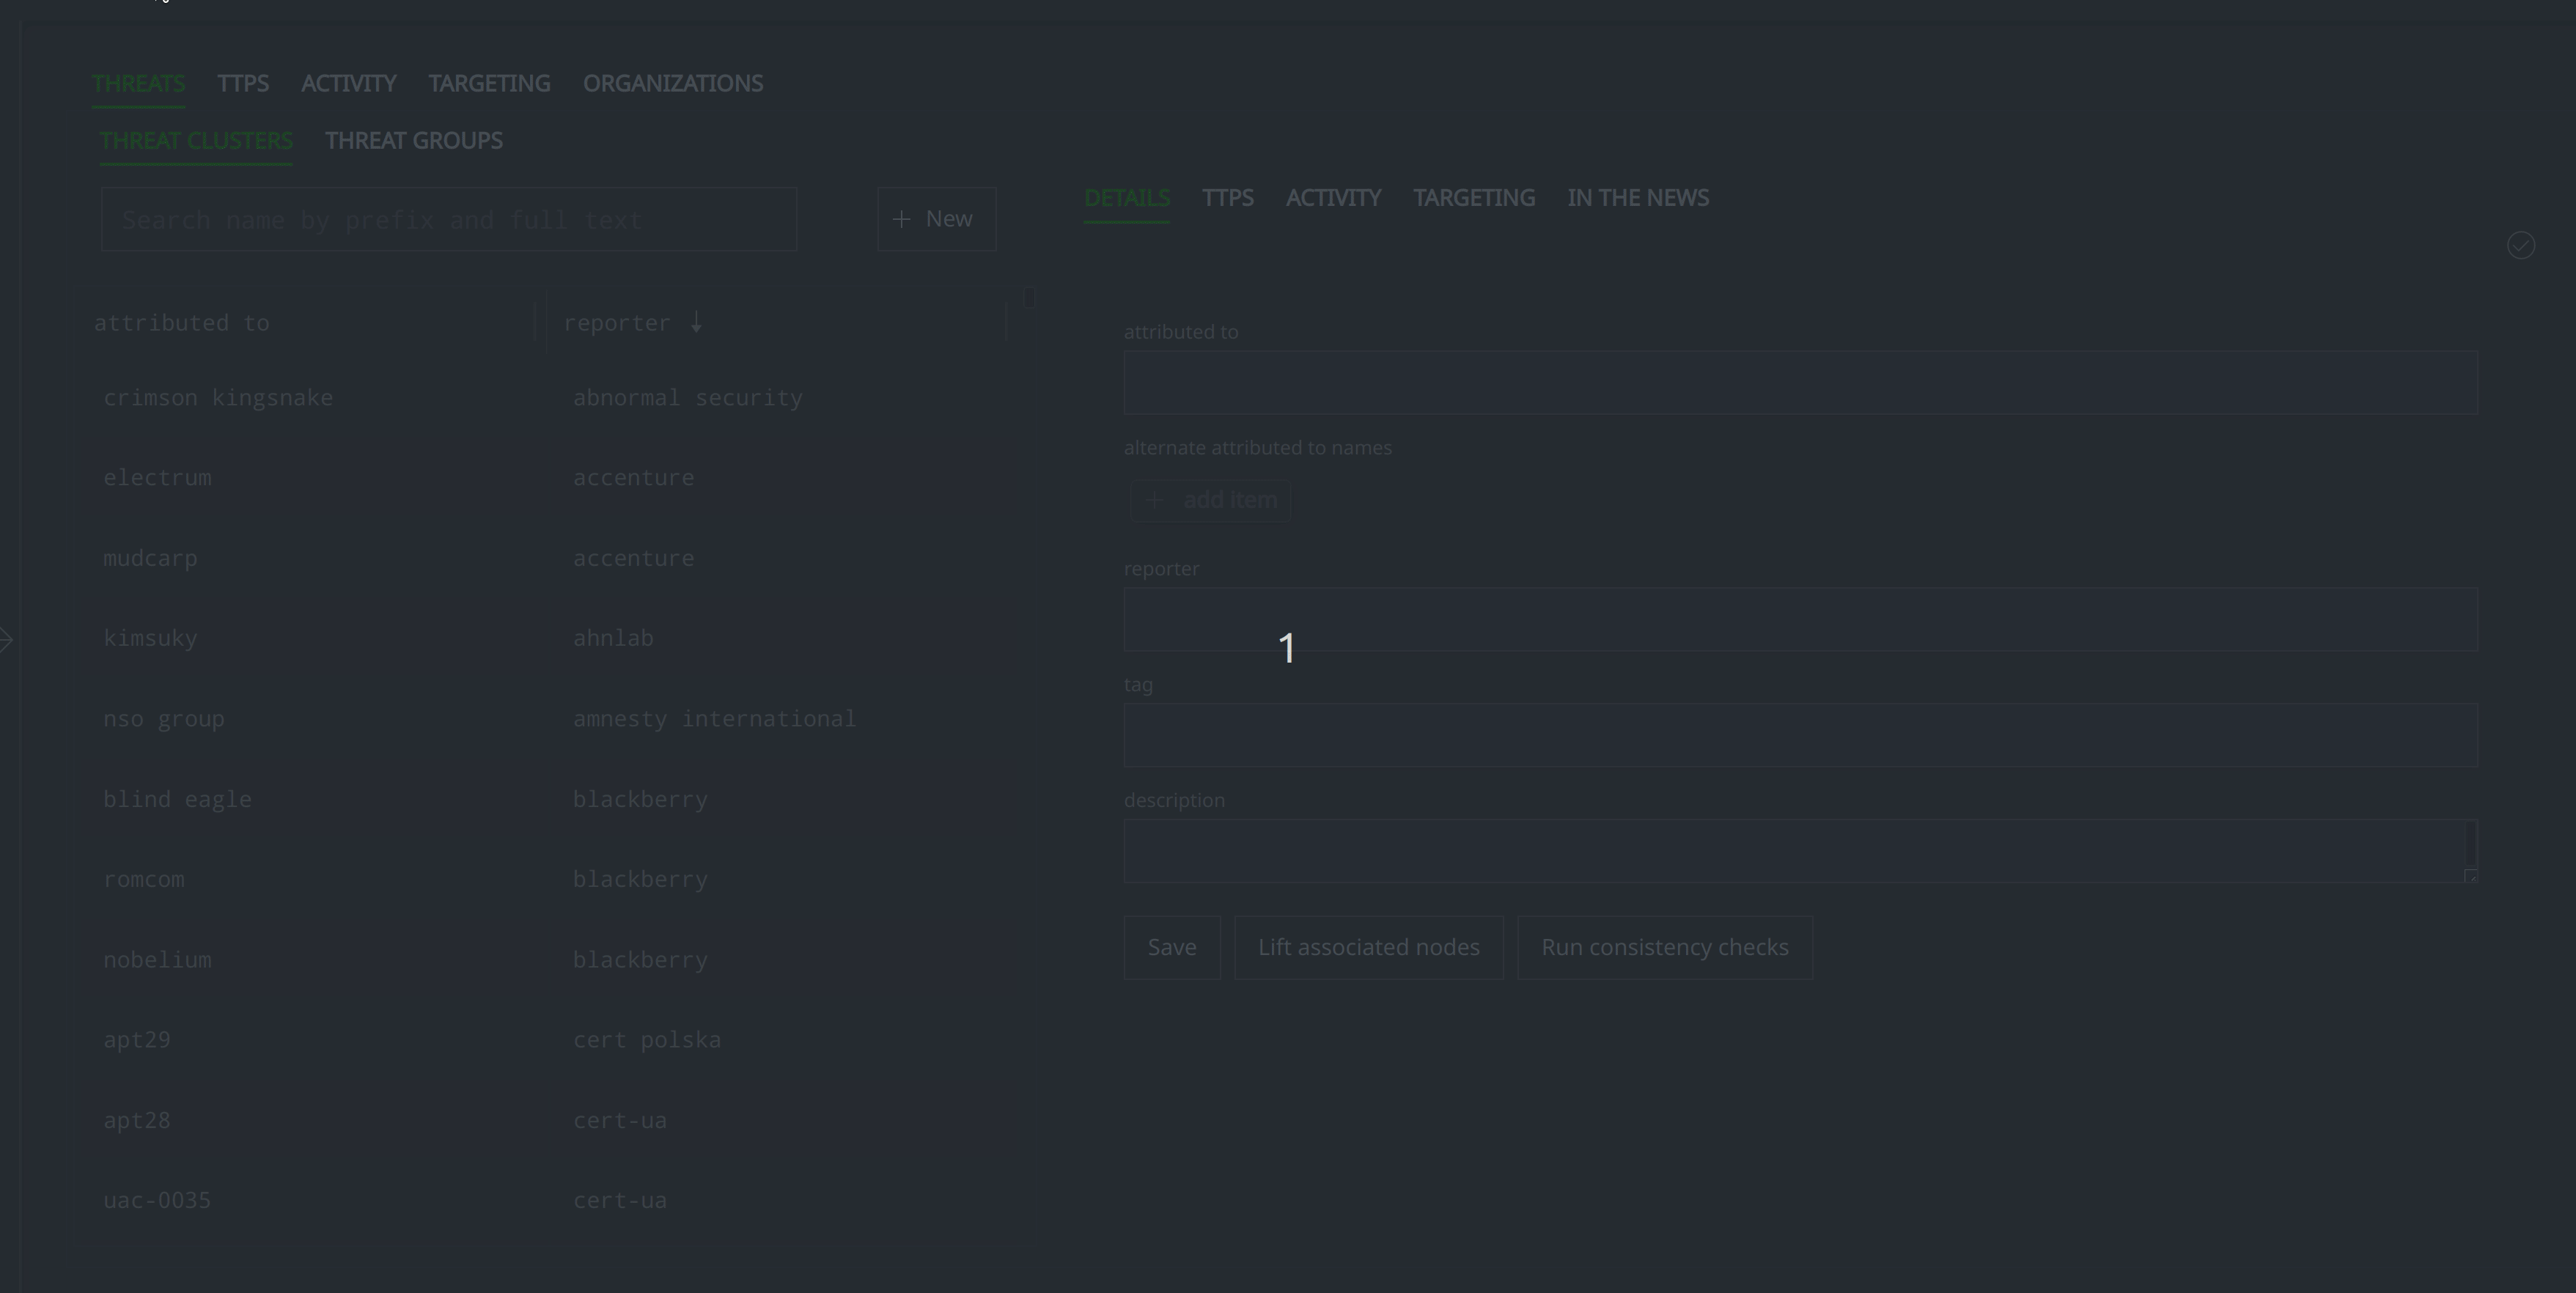Image resolution: width=2576 pixels, height=1293 pixels.
Task: Click add item under alternate names
Action: point(1211,500)
